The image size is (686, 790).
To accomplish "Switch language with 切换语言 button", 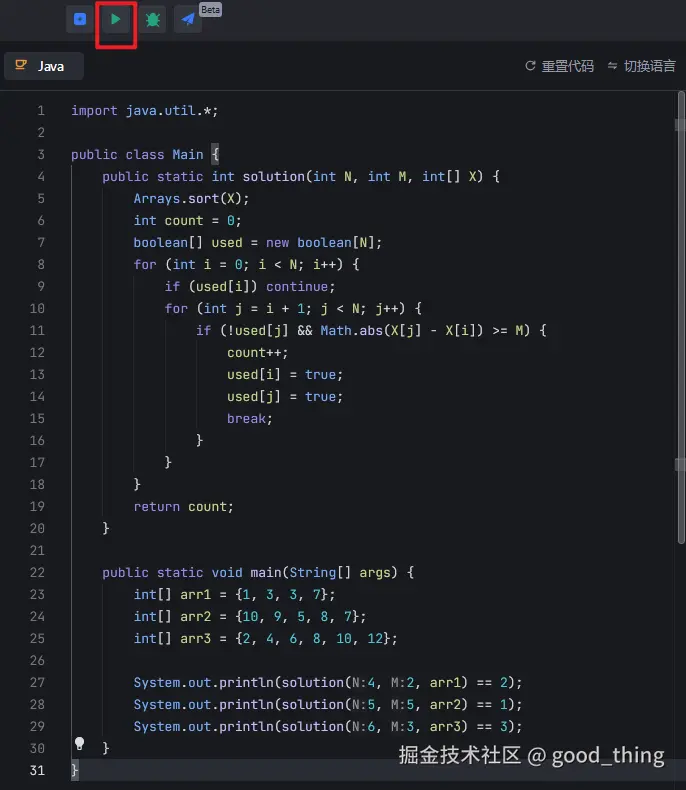I will point(641,66).
